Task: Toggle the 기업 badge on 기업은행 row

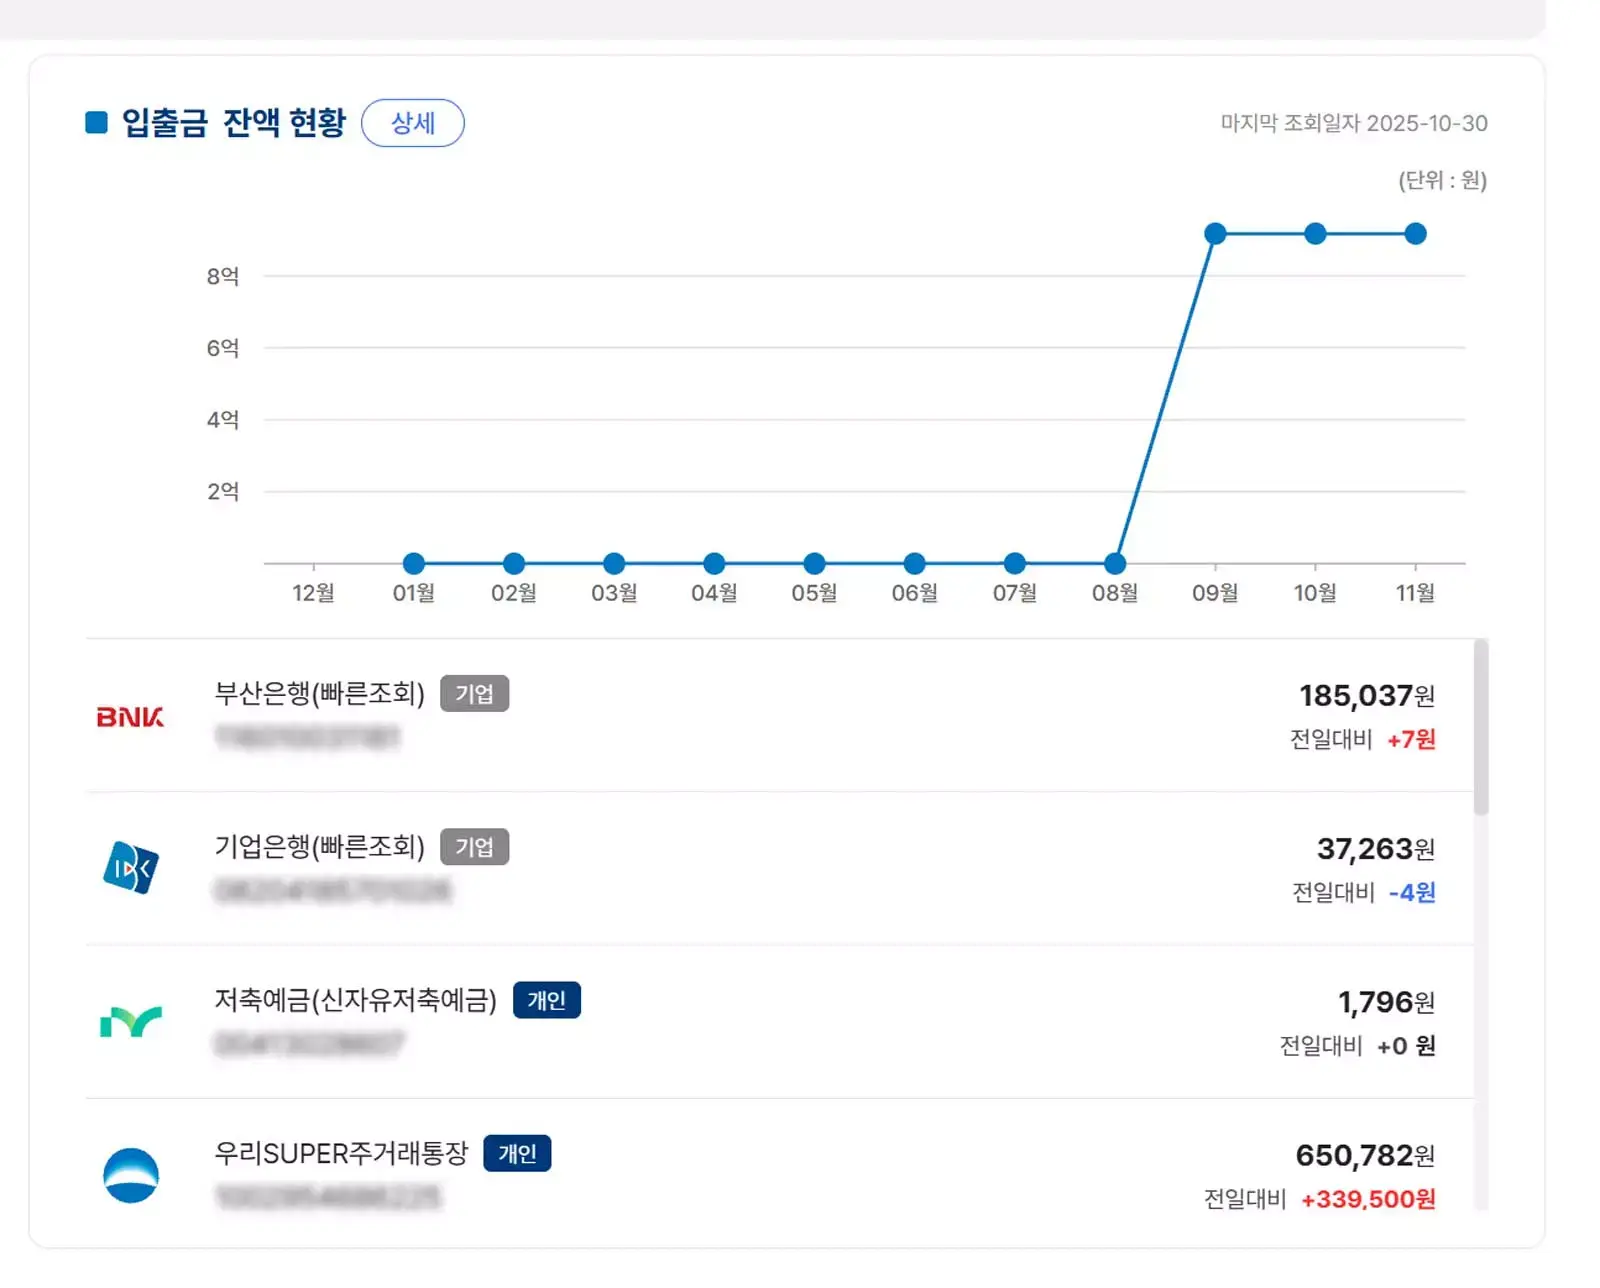Action: pyautogui.click(x=475, y=846)
